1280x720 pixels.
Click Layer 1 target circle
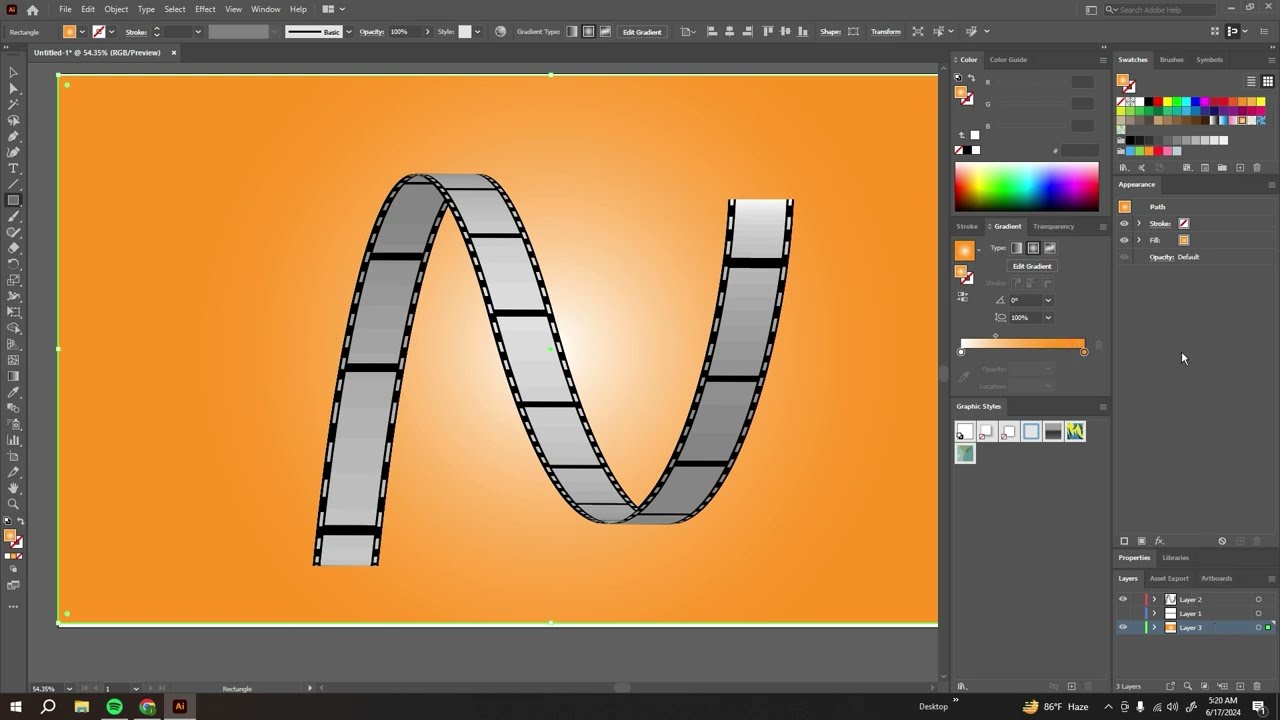tap(1258, 613)
